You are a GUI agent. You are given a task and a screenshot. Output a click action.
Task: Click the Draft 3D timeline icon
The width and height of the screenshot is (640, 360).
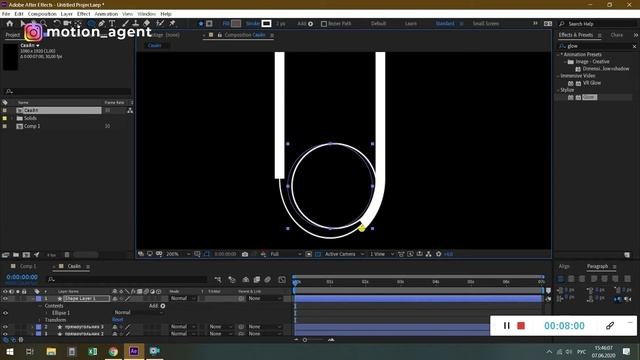click(x=232, y=280)
